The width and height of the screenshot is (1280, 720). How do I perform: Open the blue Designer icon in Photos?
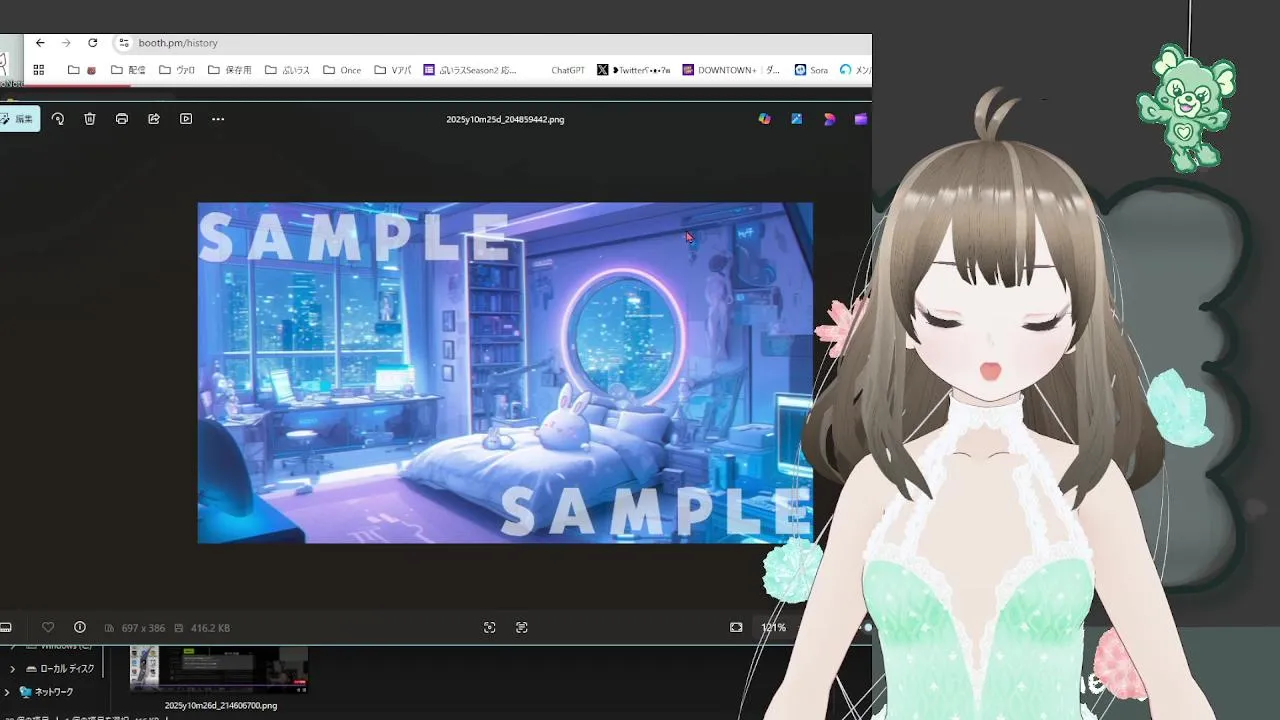[x=796, y=119]
